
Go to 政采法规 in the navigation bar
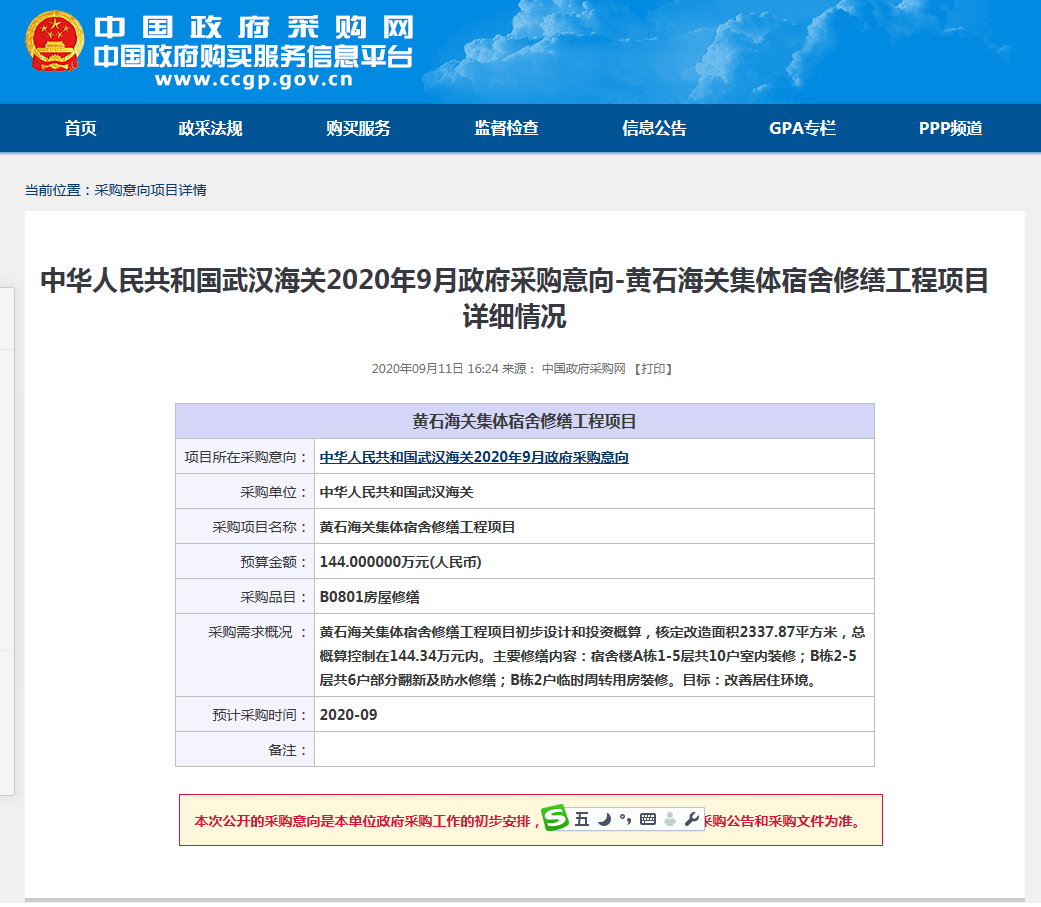coord(210,128)
